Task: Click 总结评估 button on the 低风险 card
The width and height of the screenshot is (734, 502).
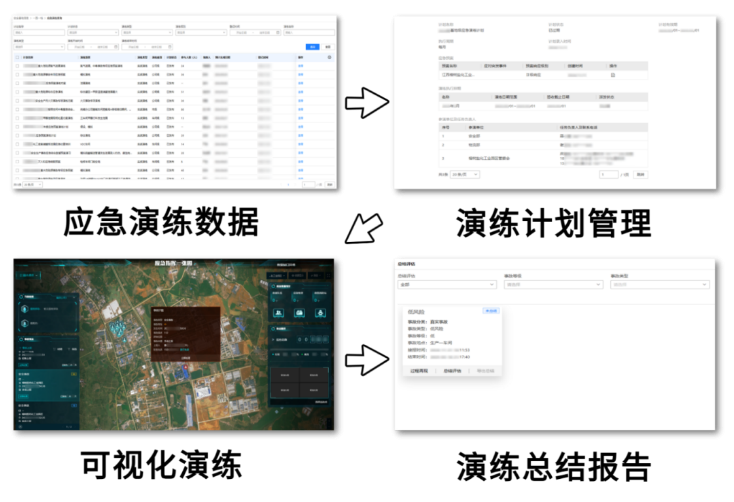Action: (452, 371)
